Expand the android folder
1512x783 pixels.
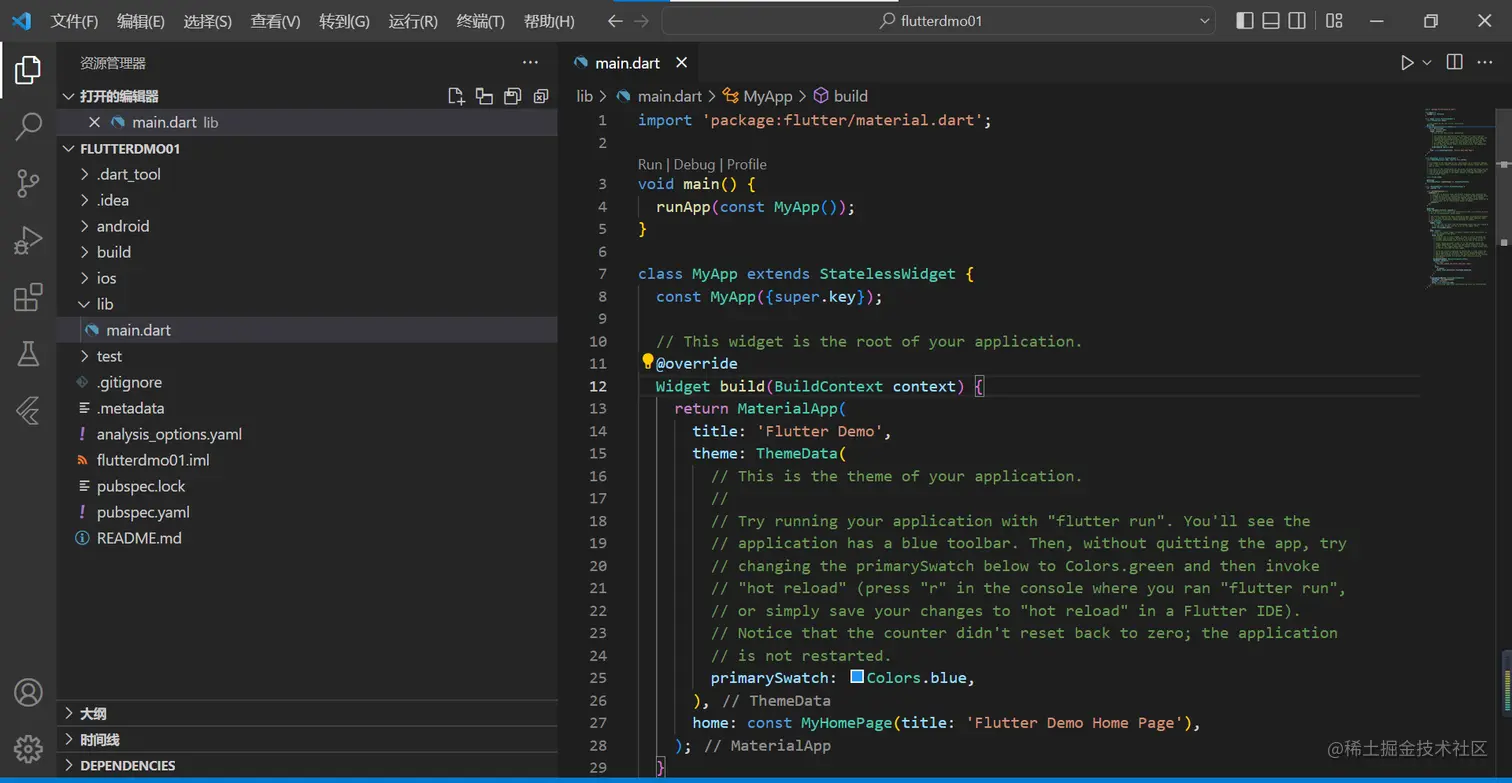122,226
